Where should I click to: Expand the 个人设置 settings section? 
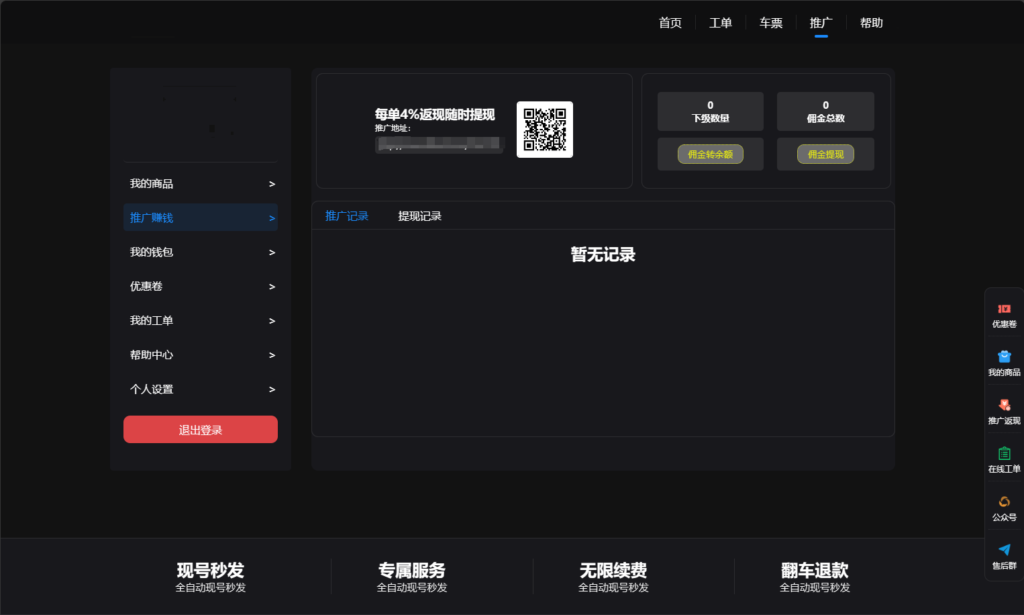[x=200, y=389]
